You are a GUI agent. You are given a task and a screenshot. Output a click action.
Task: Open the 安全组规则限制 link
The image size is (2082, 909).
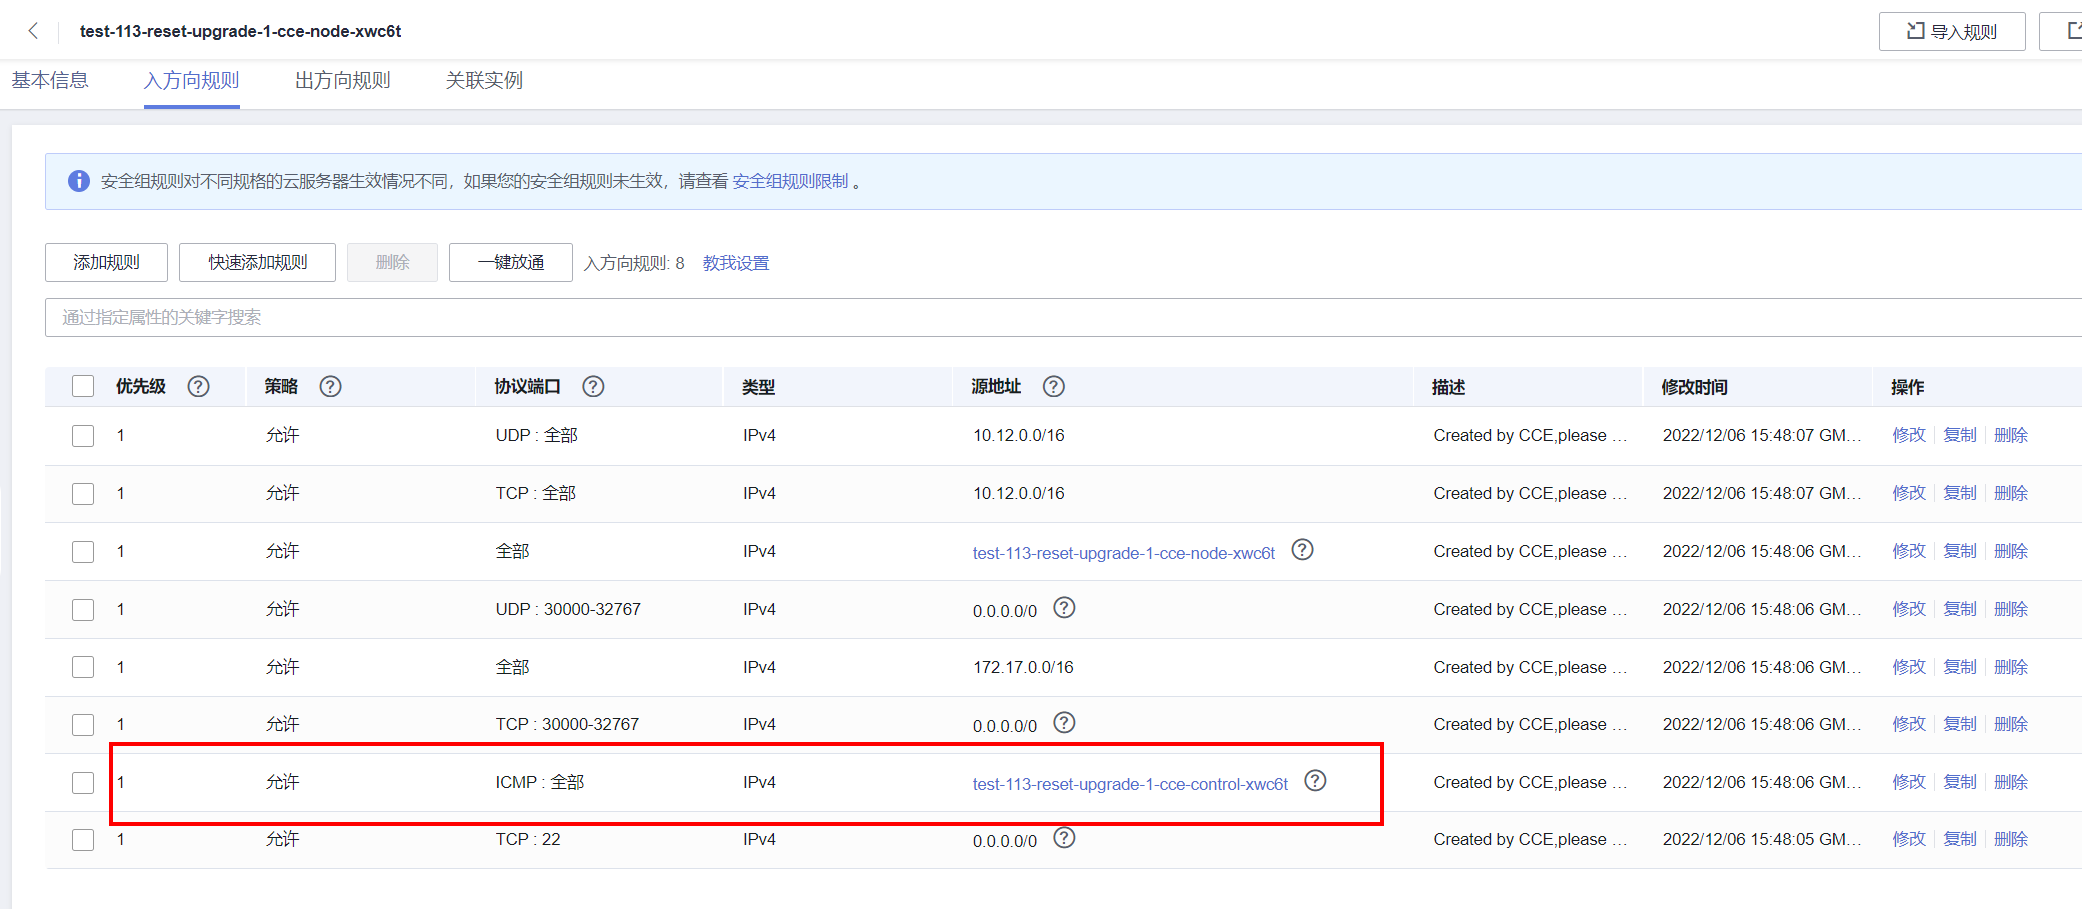point(790,182)
